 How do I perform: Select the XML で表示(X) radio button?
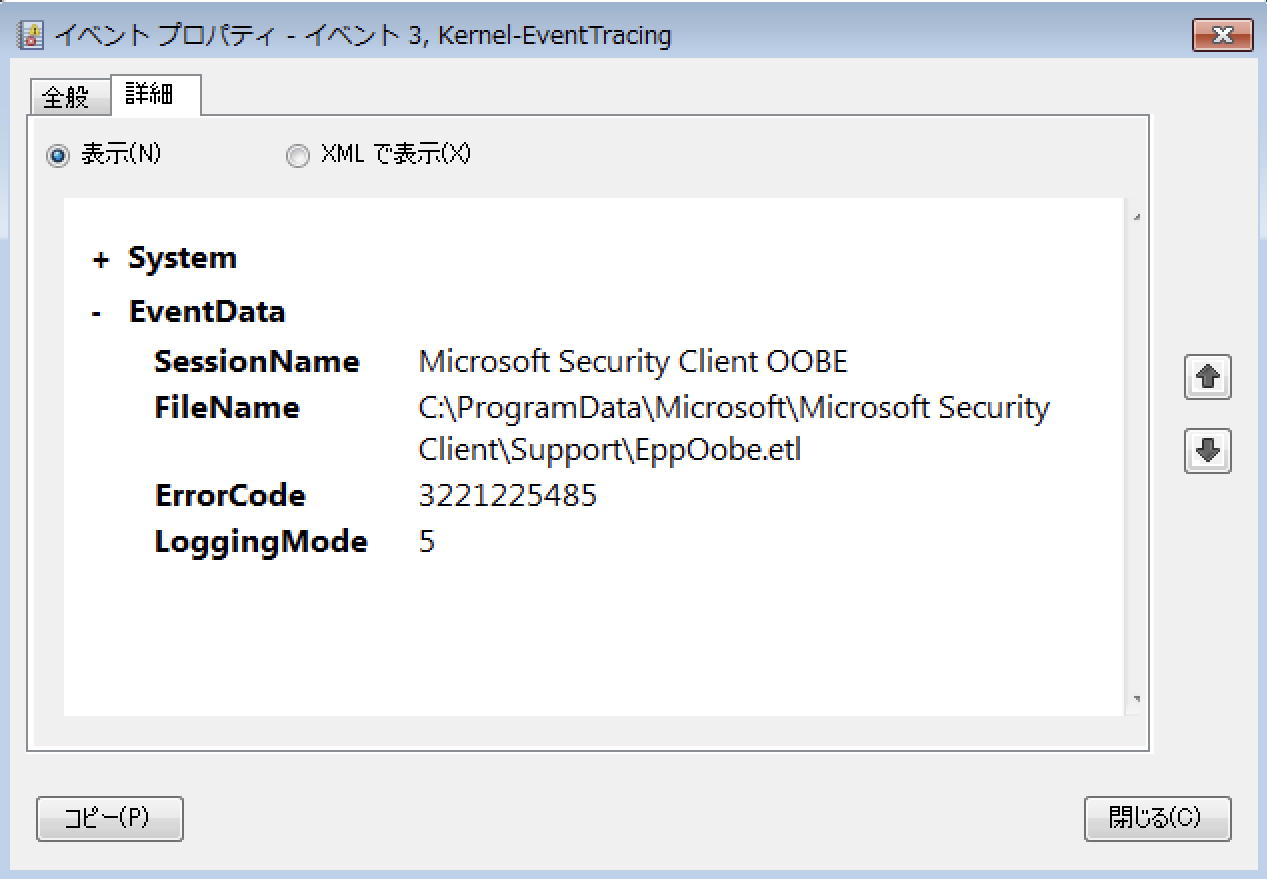click(x=297, y=155)
